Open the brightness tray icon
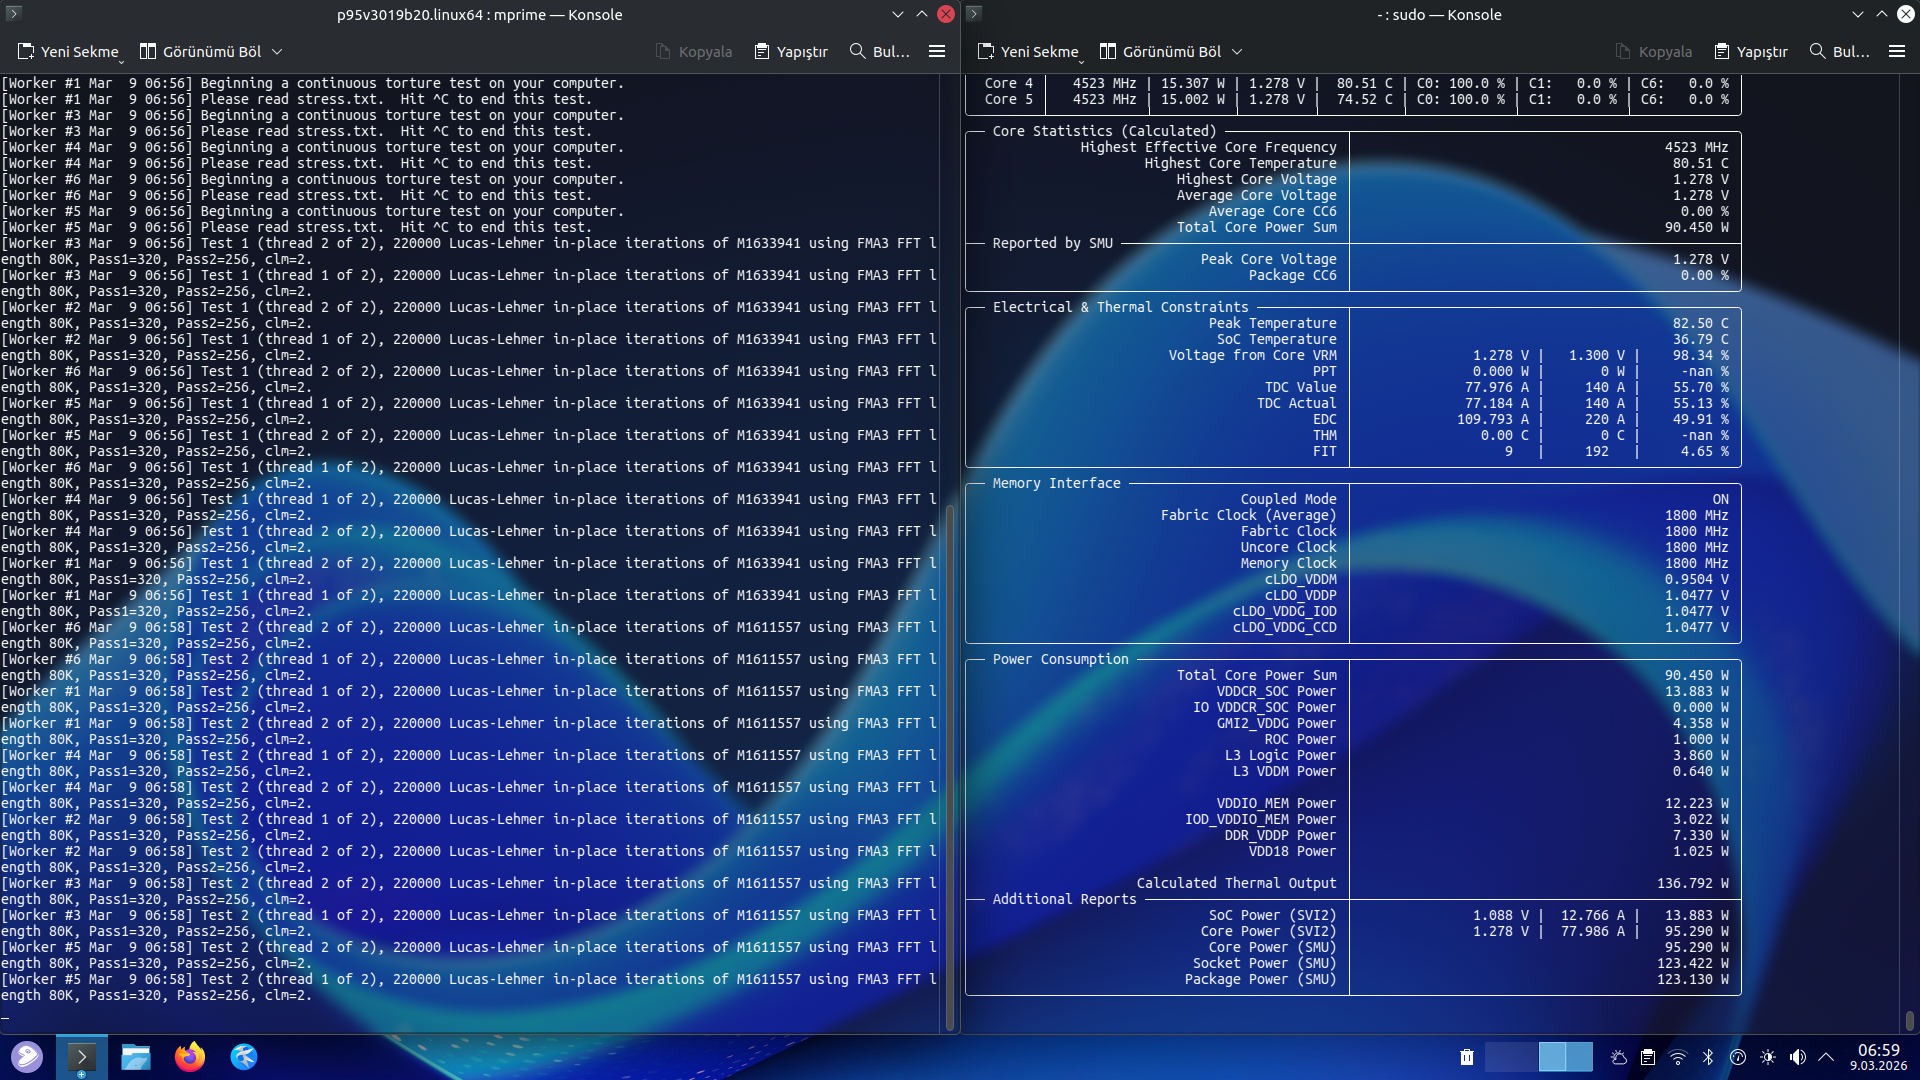Viewport: 1920px width, 1080px height. 1768,1057
